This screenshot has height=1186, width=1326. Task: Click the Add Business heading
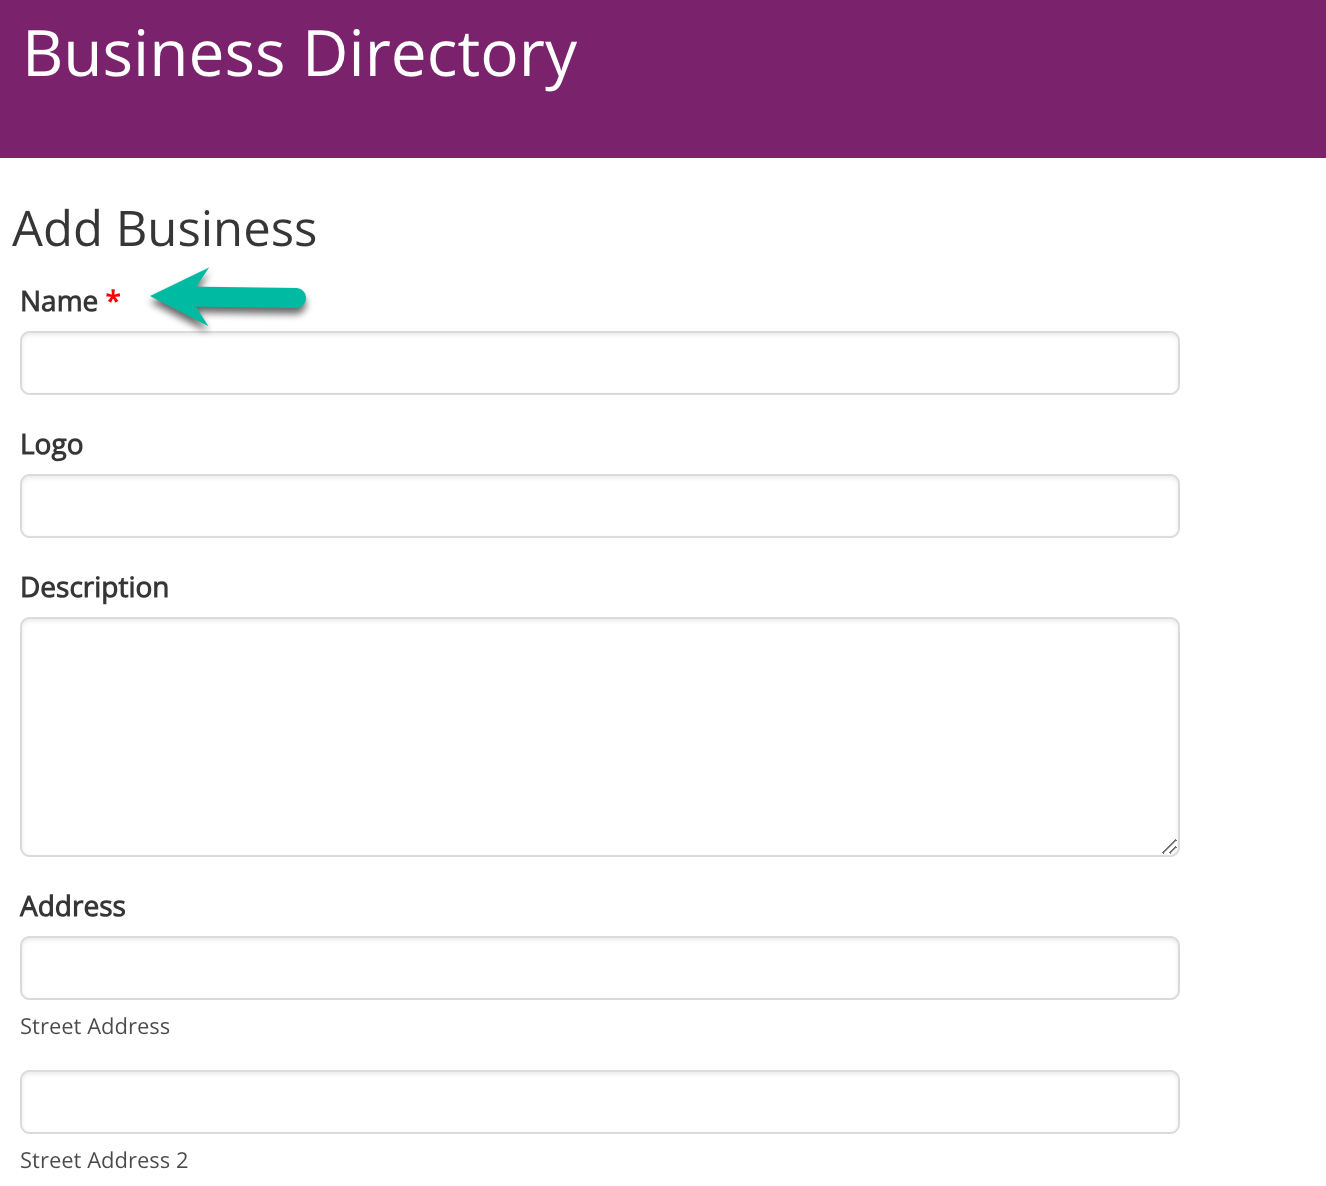coord(165,229)
